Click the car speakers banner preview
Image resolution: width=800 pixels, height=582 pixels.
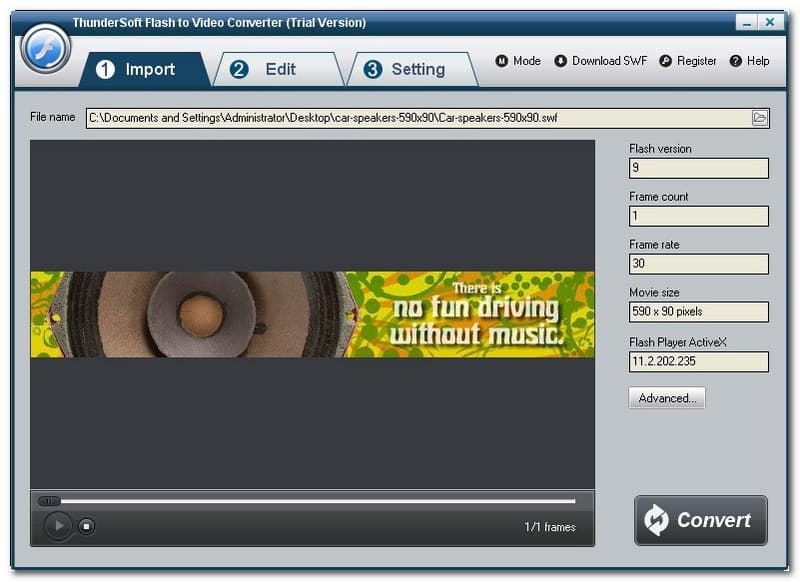click(312, 314)
